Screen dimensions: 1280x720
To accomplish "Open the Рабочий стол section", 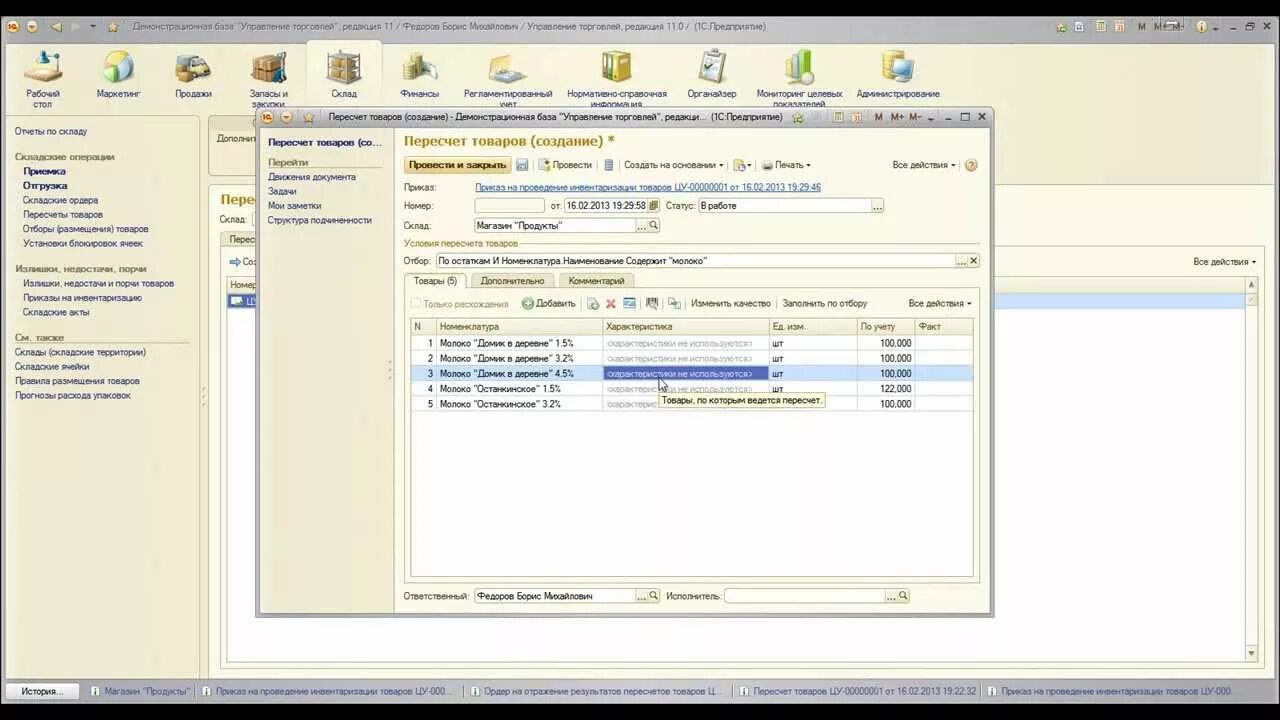I will pos(43,78).
